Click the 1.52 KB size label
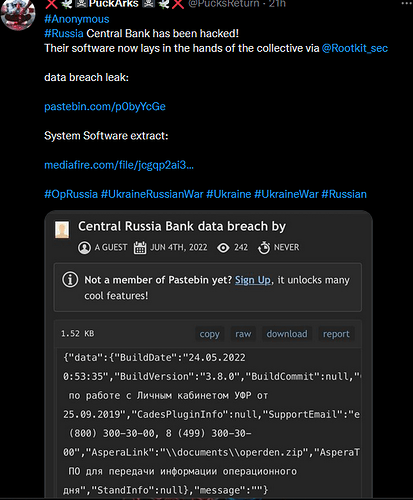 point(77,334)
